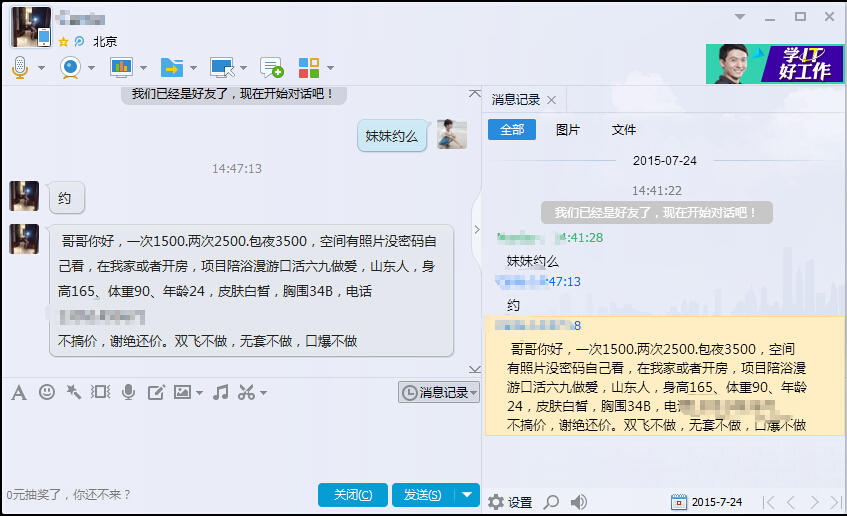The image size is (847, 516).
Task: Switch to the 全部 filter tab
Action: (x=512, y=130)
